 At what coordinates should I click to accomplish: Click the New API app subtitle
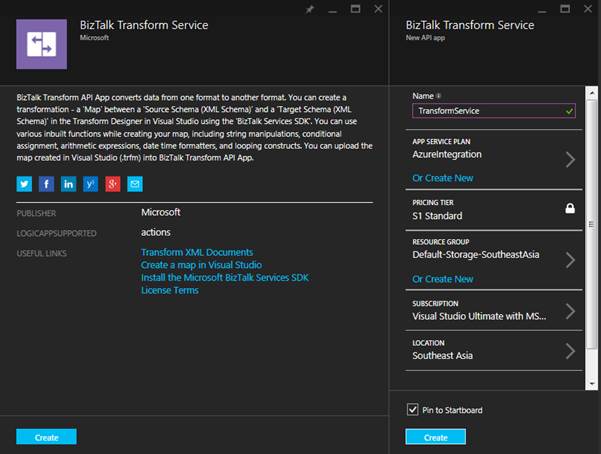click(x=425, y=38)
